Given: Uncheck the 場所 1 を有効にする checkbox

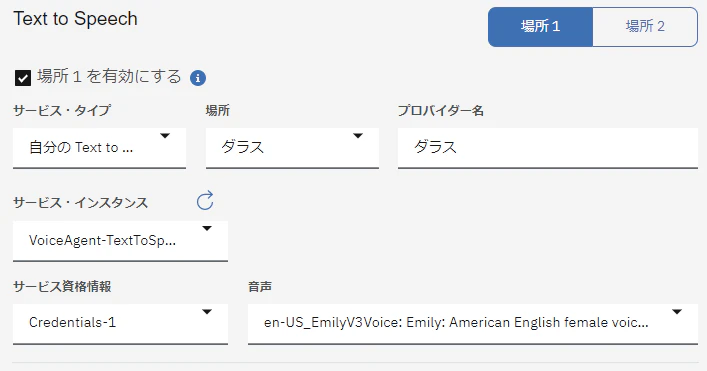Looking at the screenshot, I should 23,78.
